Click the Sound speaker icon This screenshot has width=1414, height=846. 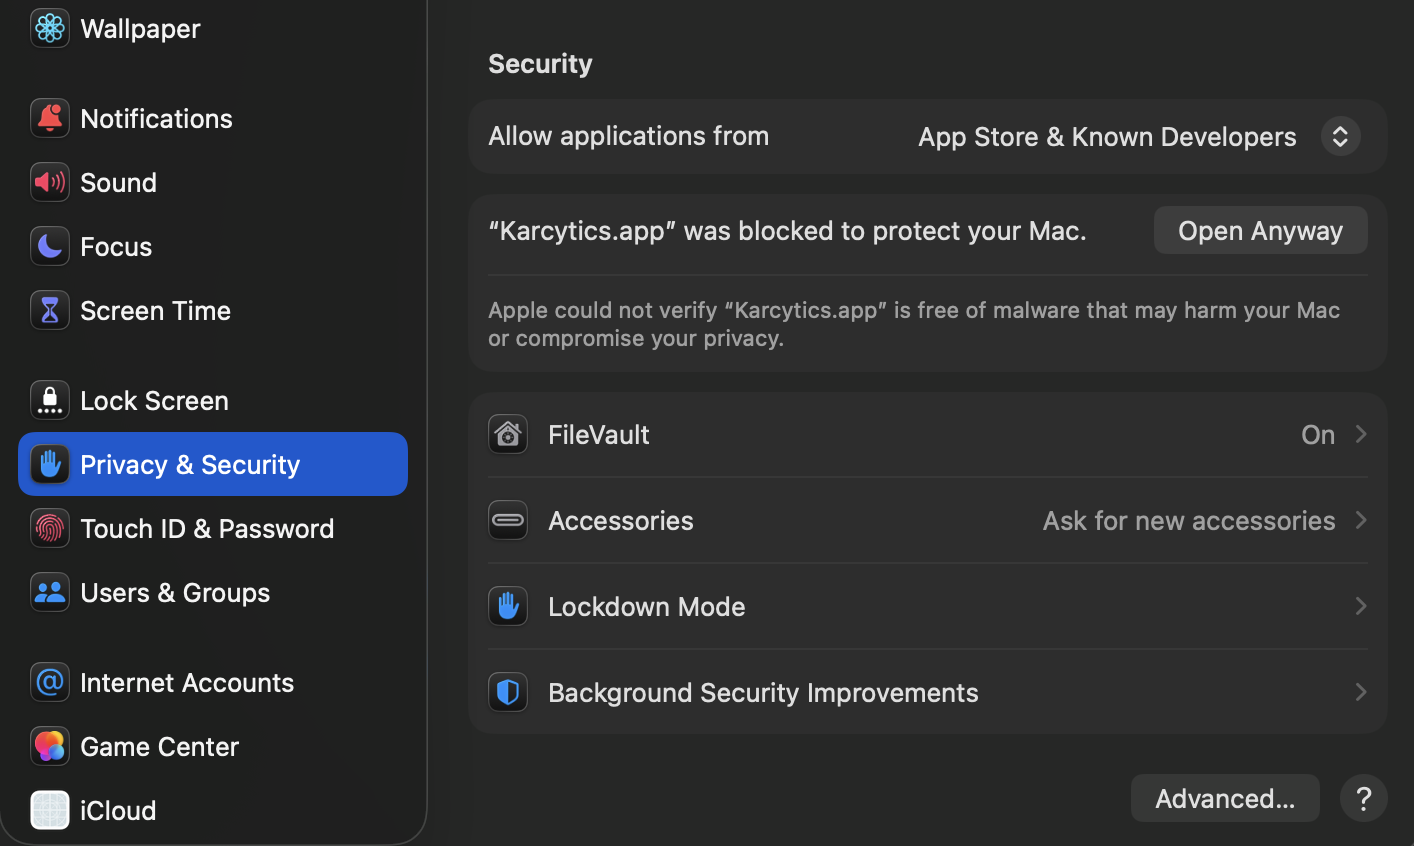point(50,182)
